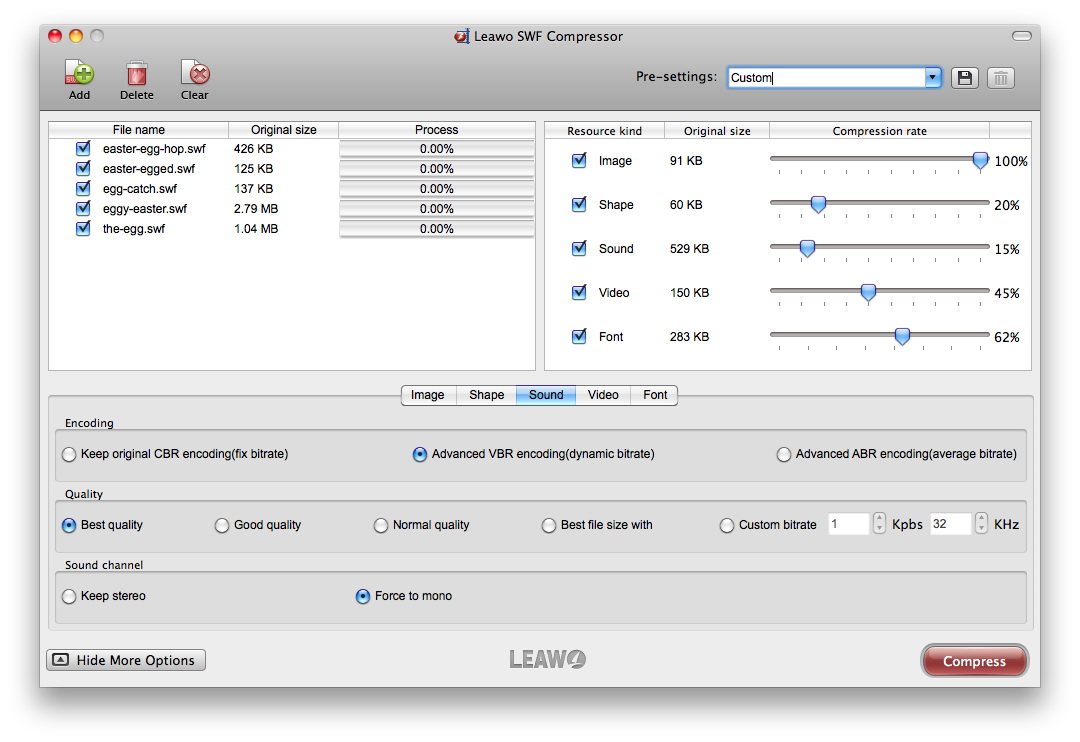Toggle the Video resource checkbox

click(x=579, y=292)
